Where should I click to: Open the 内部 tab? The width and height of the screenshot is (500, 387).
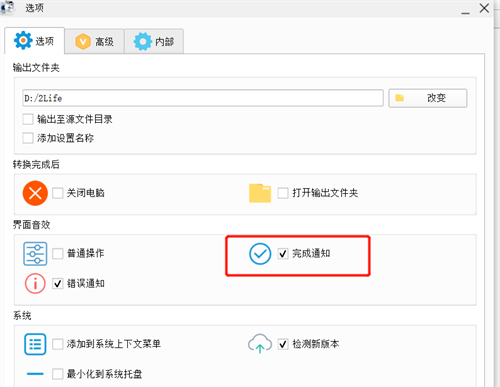click(154, 42)
